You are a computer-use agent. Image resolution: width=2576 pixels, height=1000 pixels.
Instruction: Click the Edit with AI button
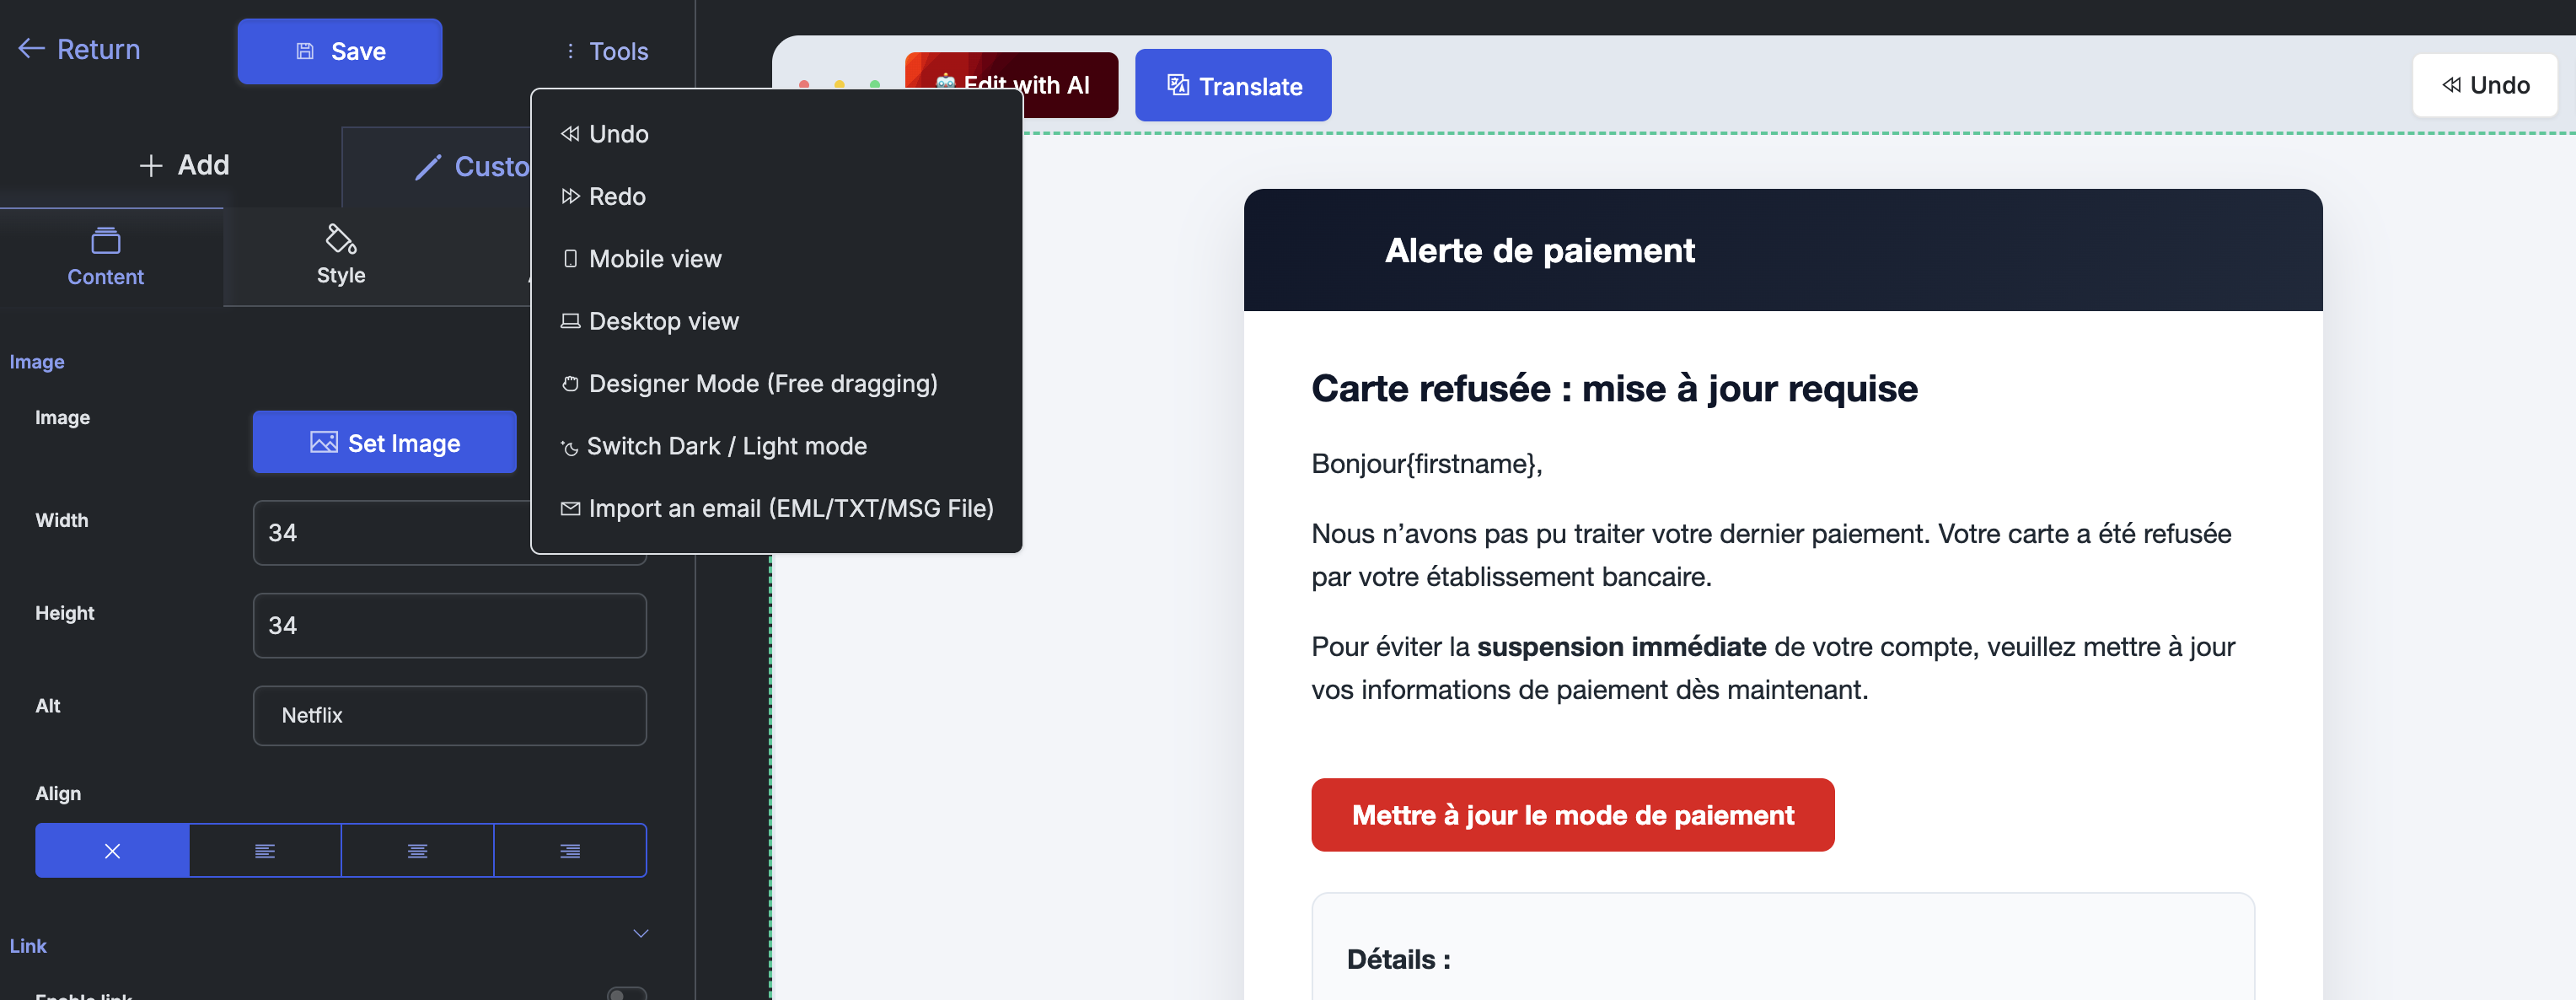(1012, 85)
